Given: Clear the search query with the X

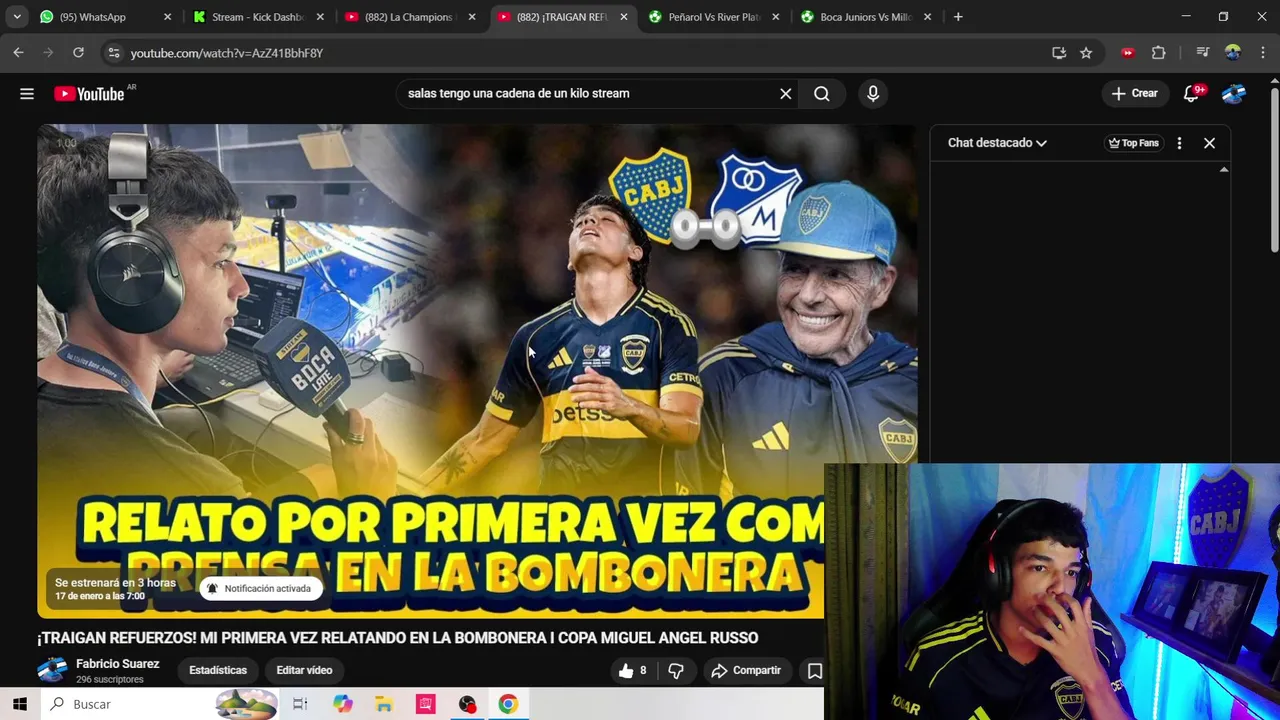Looking at the screenshot, I should 786,94.
